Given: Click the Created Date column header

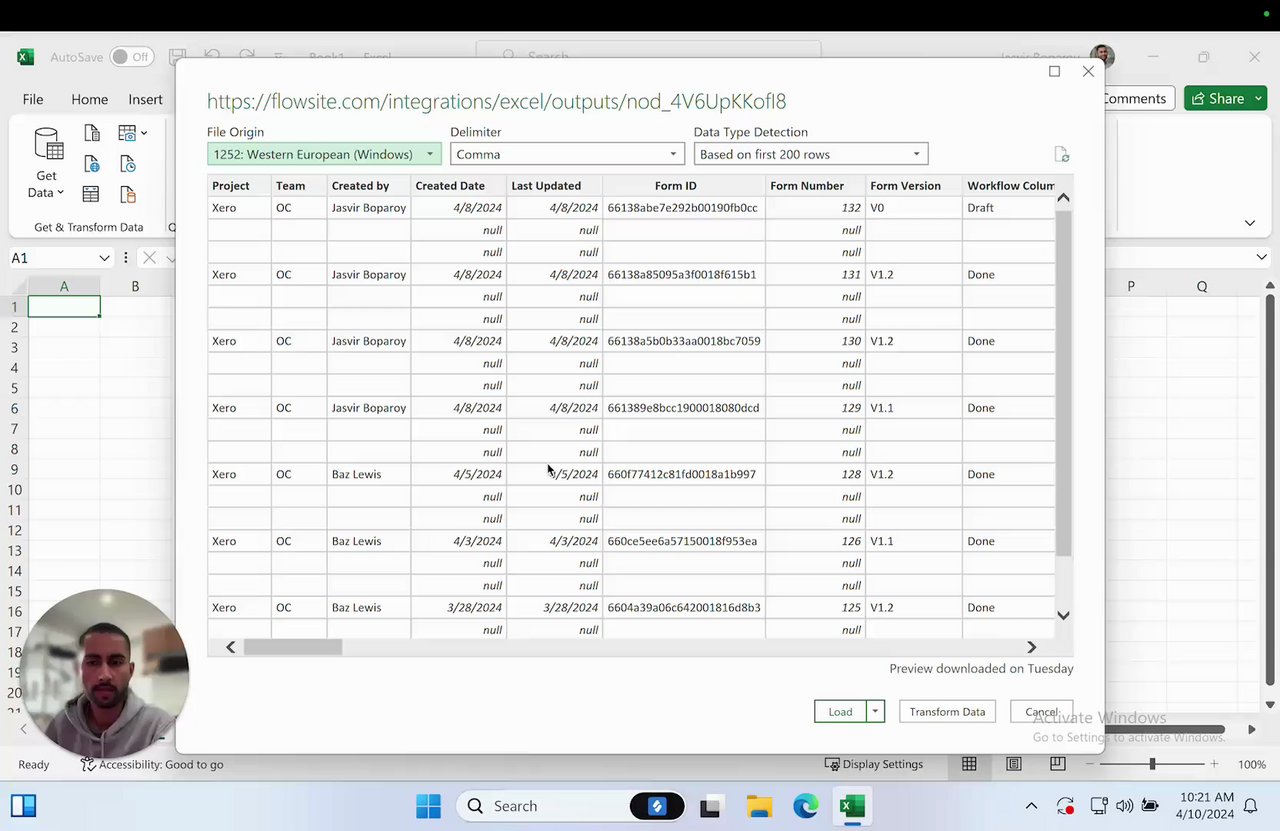Looking at the screenshot, I should coord(458,186).
